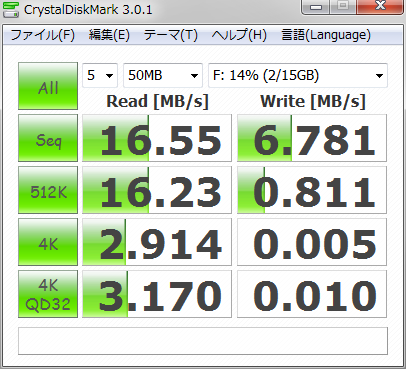Start the 4K benchmark test
This screenshot has height=369, width=406.
coord(48,242)
